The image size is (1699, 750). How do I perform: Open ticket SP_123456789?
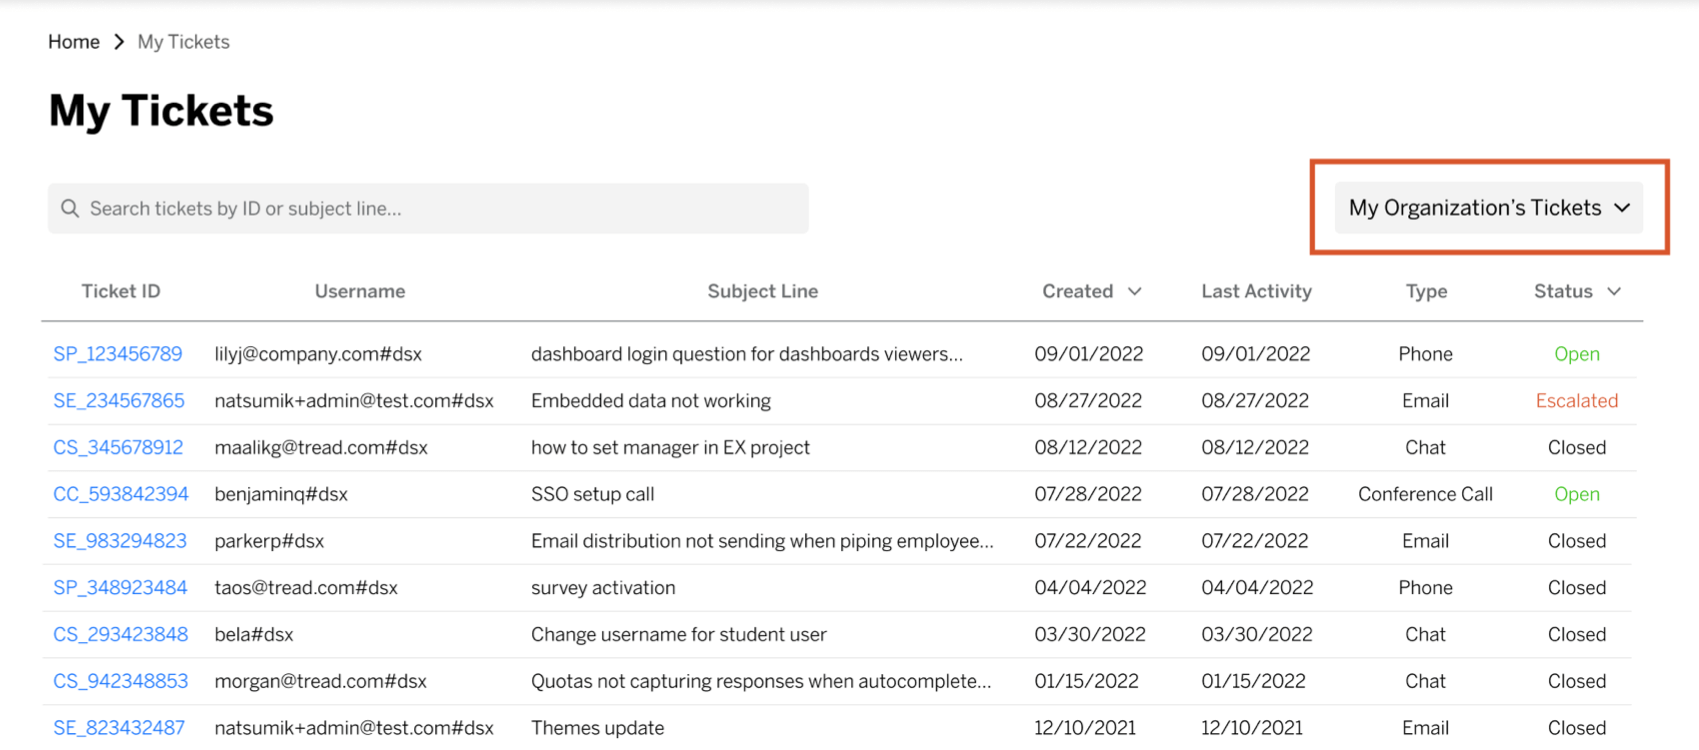pyautogui.click(x=118, y=354)
